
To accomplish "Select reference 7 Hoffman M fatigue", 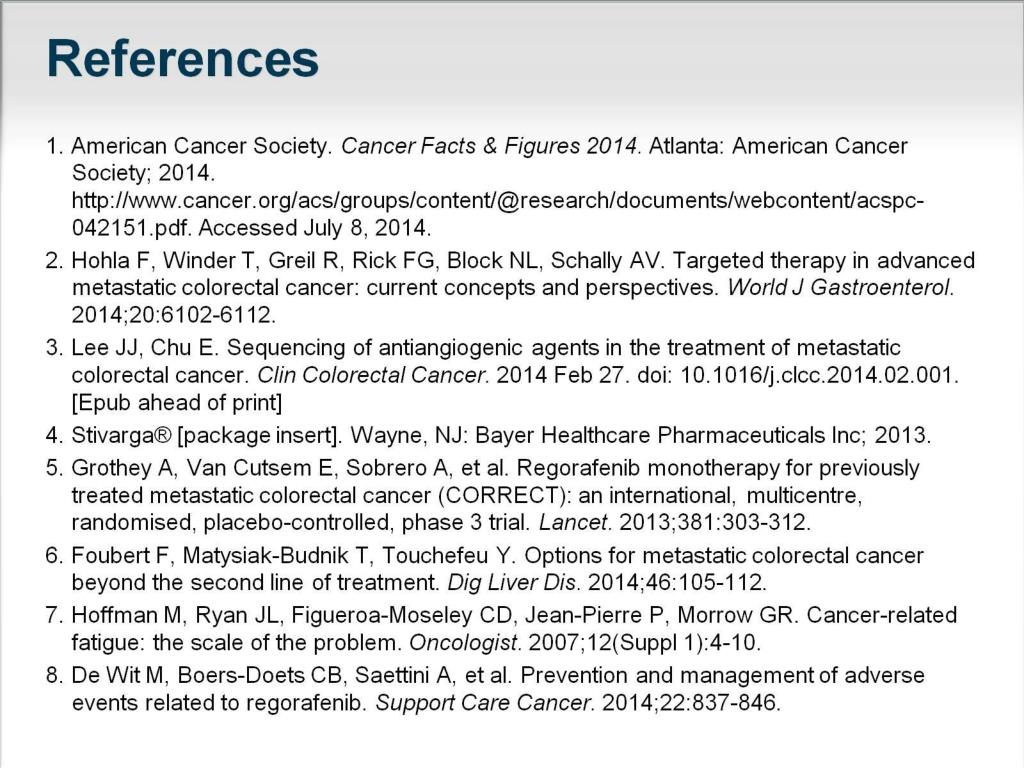I will point(502,628).
